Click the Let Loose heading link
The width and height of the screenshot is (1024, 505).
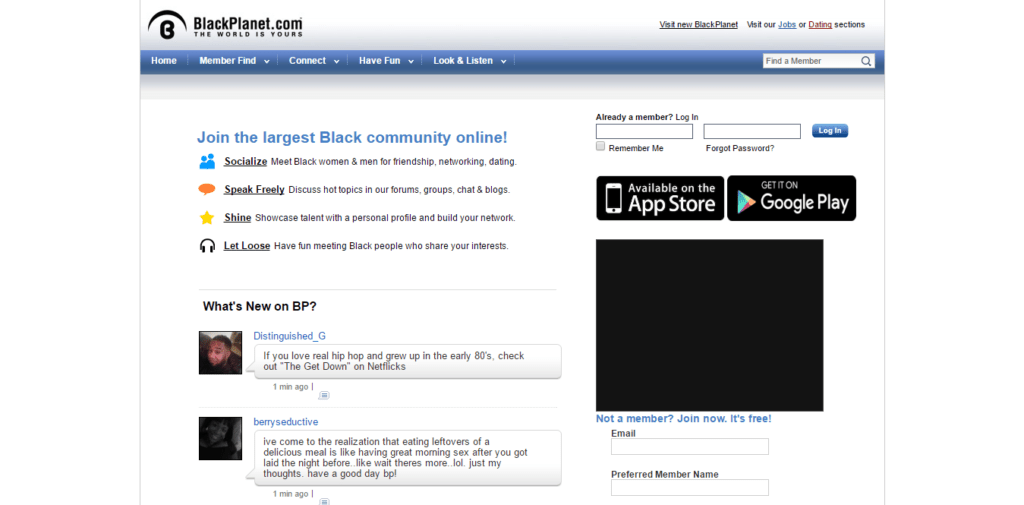tap(247, 246)
